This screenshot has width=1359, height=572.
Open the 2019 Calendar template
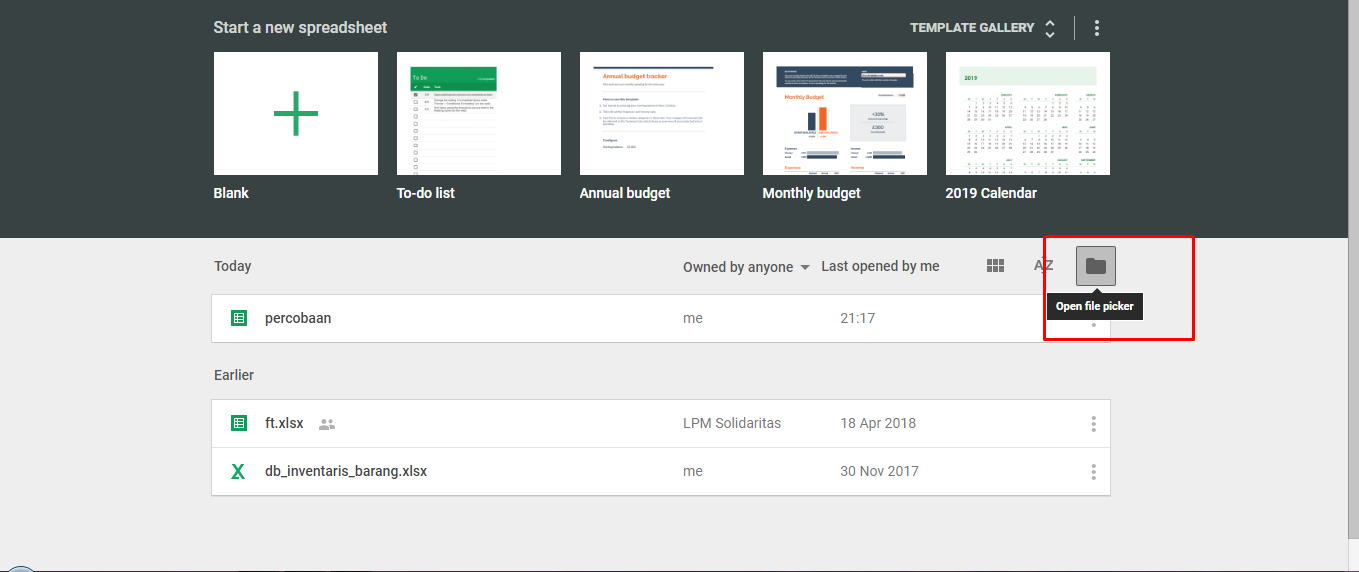tap(1028, 114)
